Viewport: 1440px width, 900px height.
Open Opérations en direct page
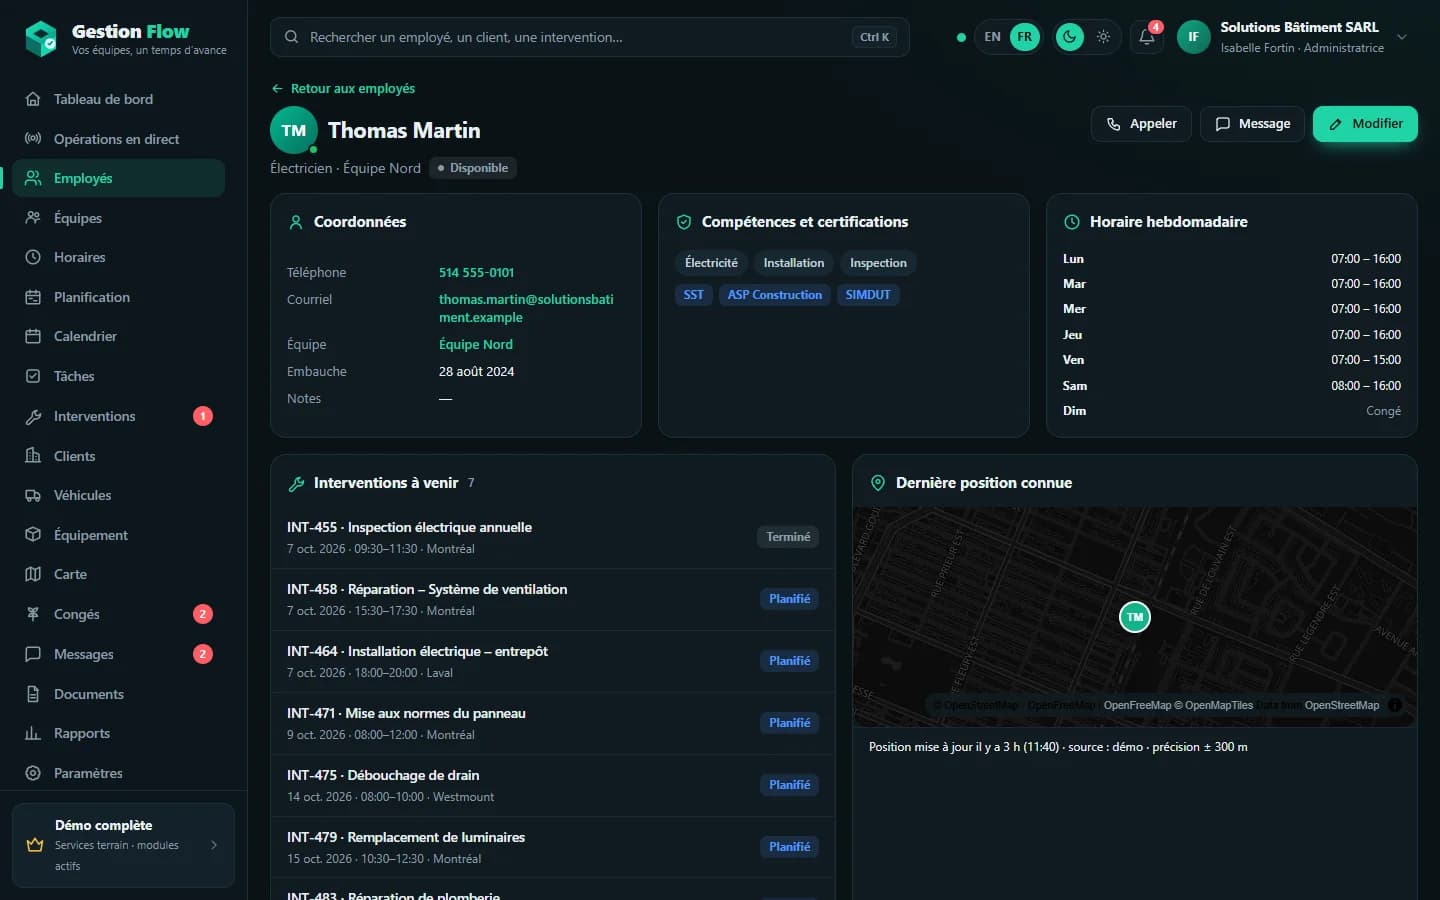click(118, 139)
